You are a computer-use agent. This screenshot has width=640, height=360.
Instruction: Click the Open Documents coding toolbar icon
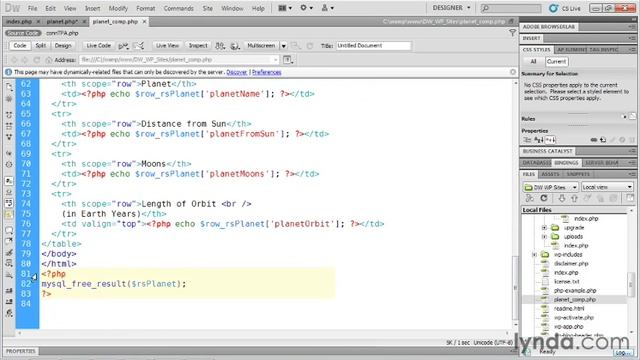9,86
